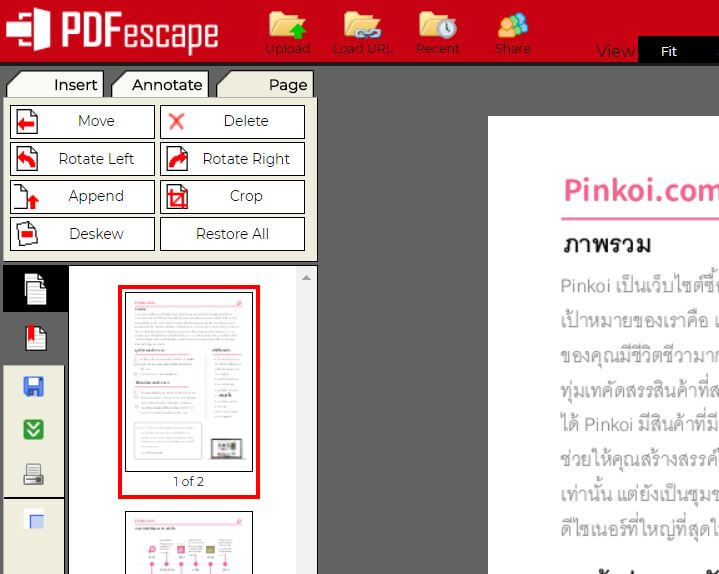Image resolution: width=719 pixels, height=574 pixels.
Task: Click the Deskew button
Action: (x=83, y=234)
